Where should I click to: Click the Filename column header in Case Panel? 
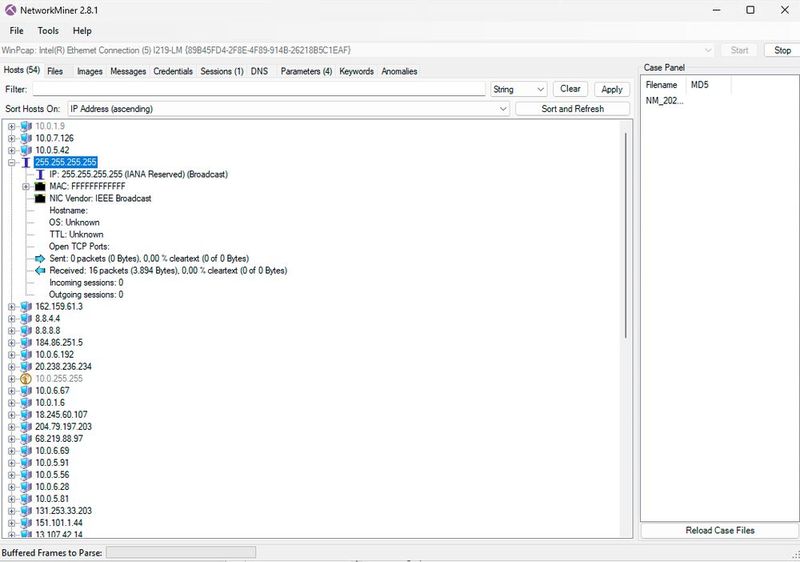(x=664, y=85)
